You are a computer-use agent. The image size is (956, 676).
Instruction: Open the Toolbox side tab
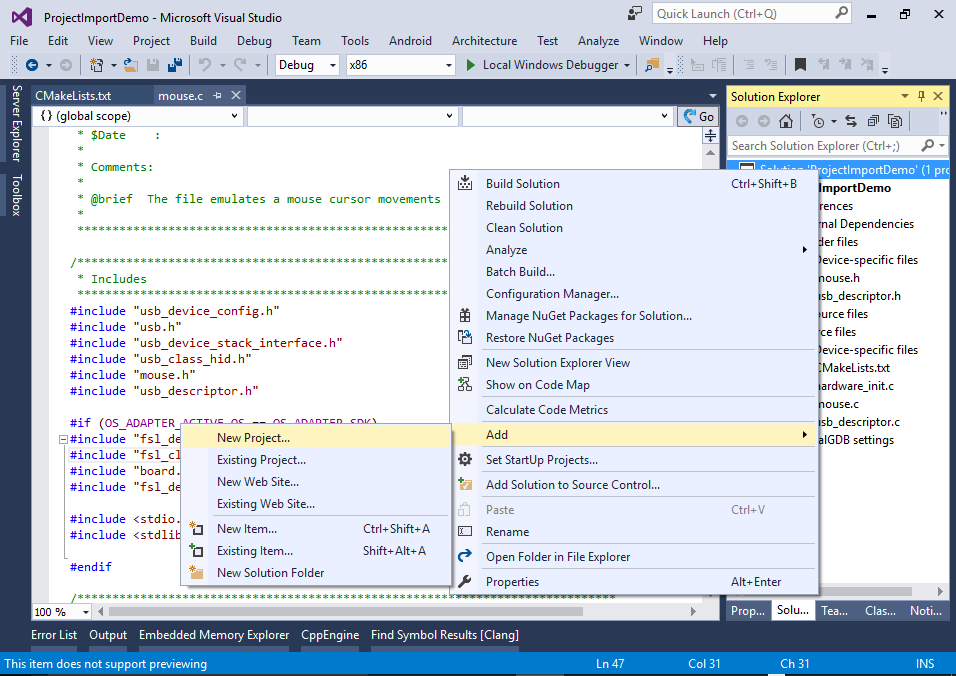tap(16, 195)
